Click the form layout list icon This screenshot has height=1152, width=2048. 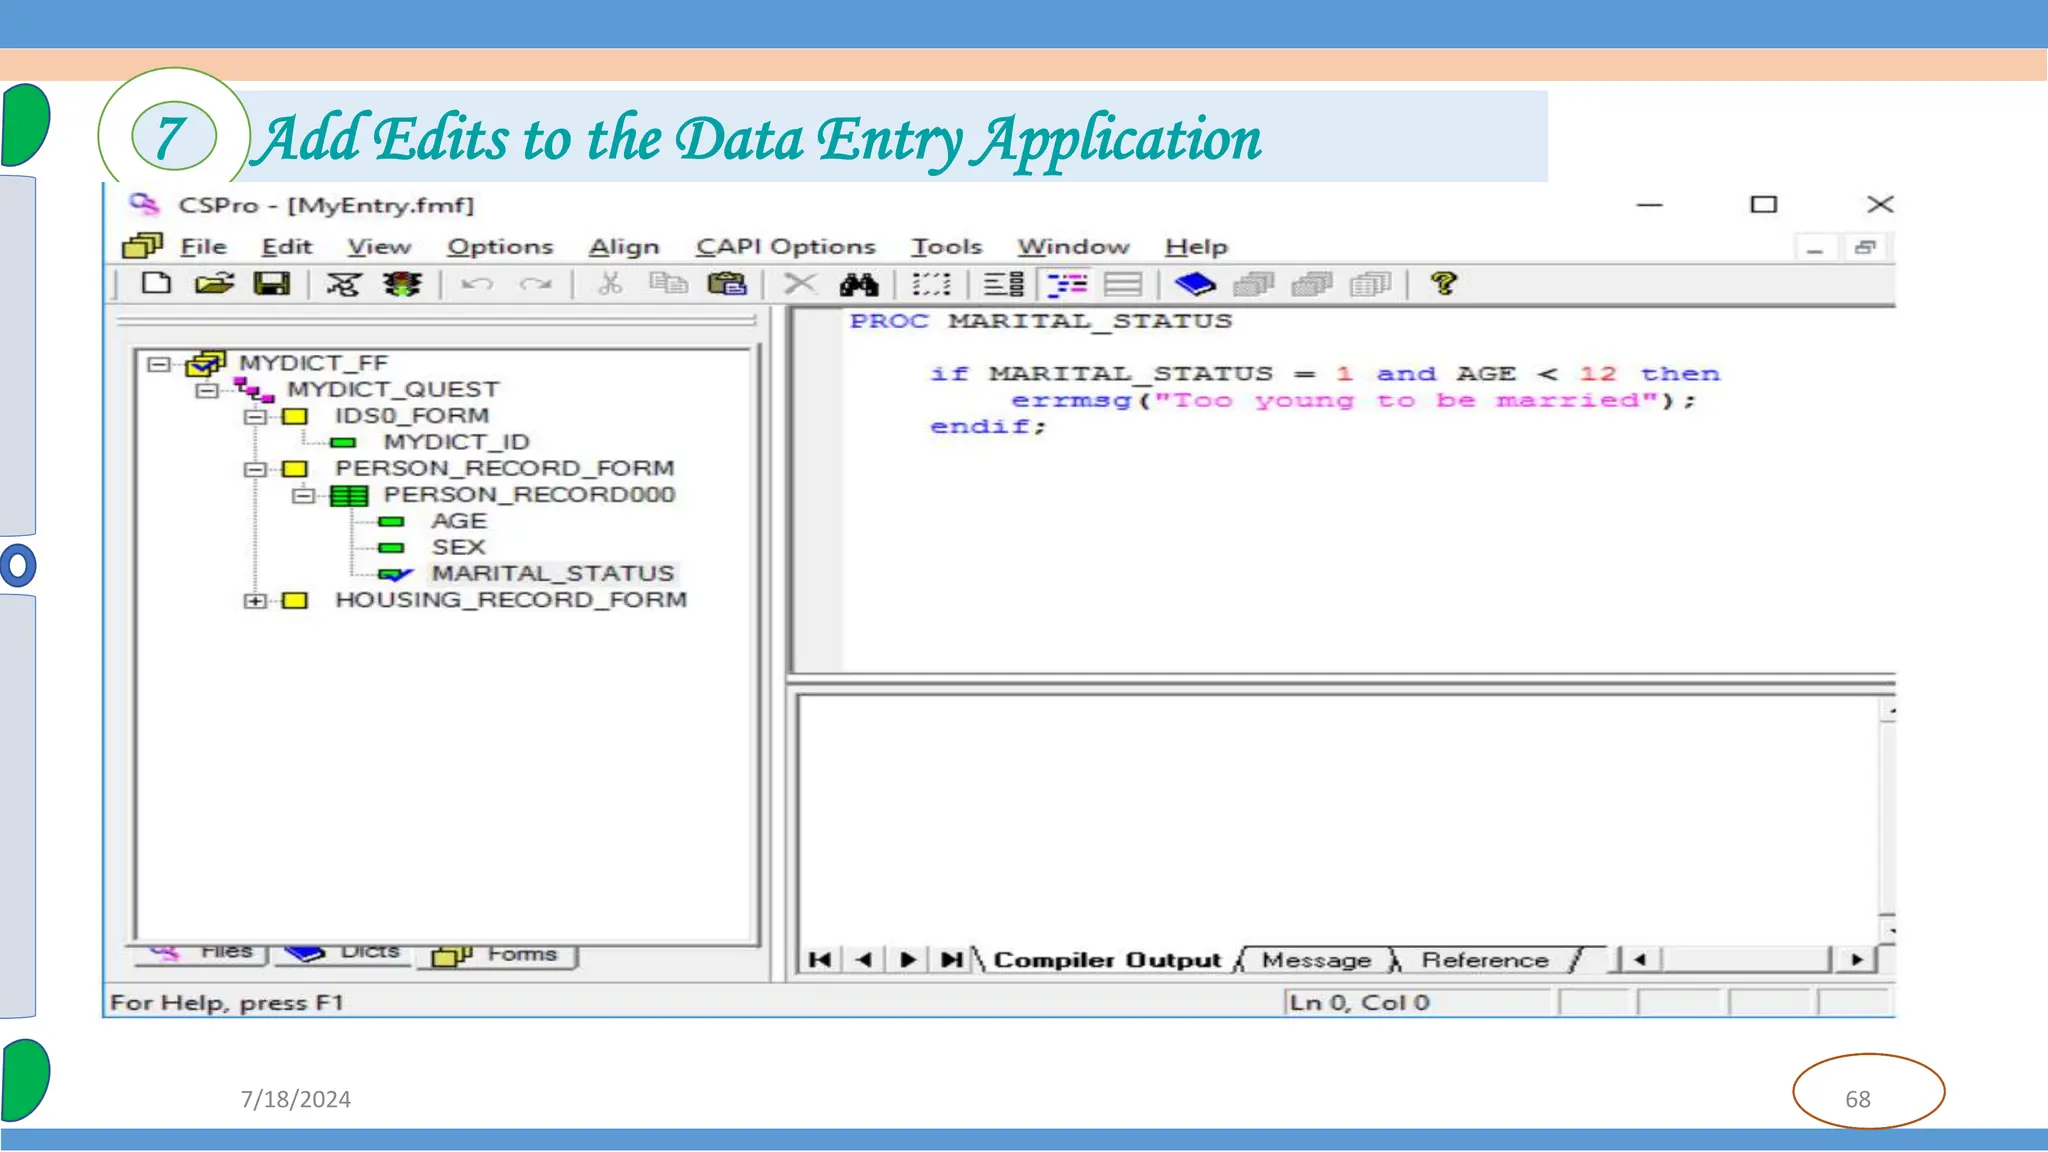(x=1003, y=284)
